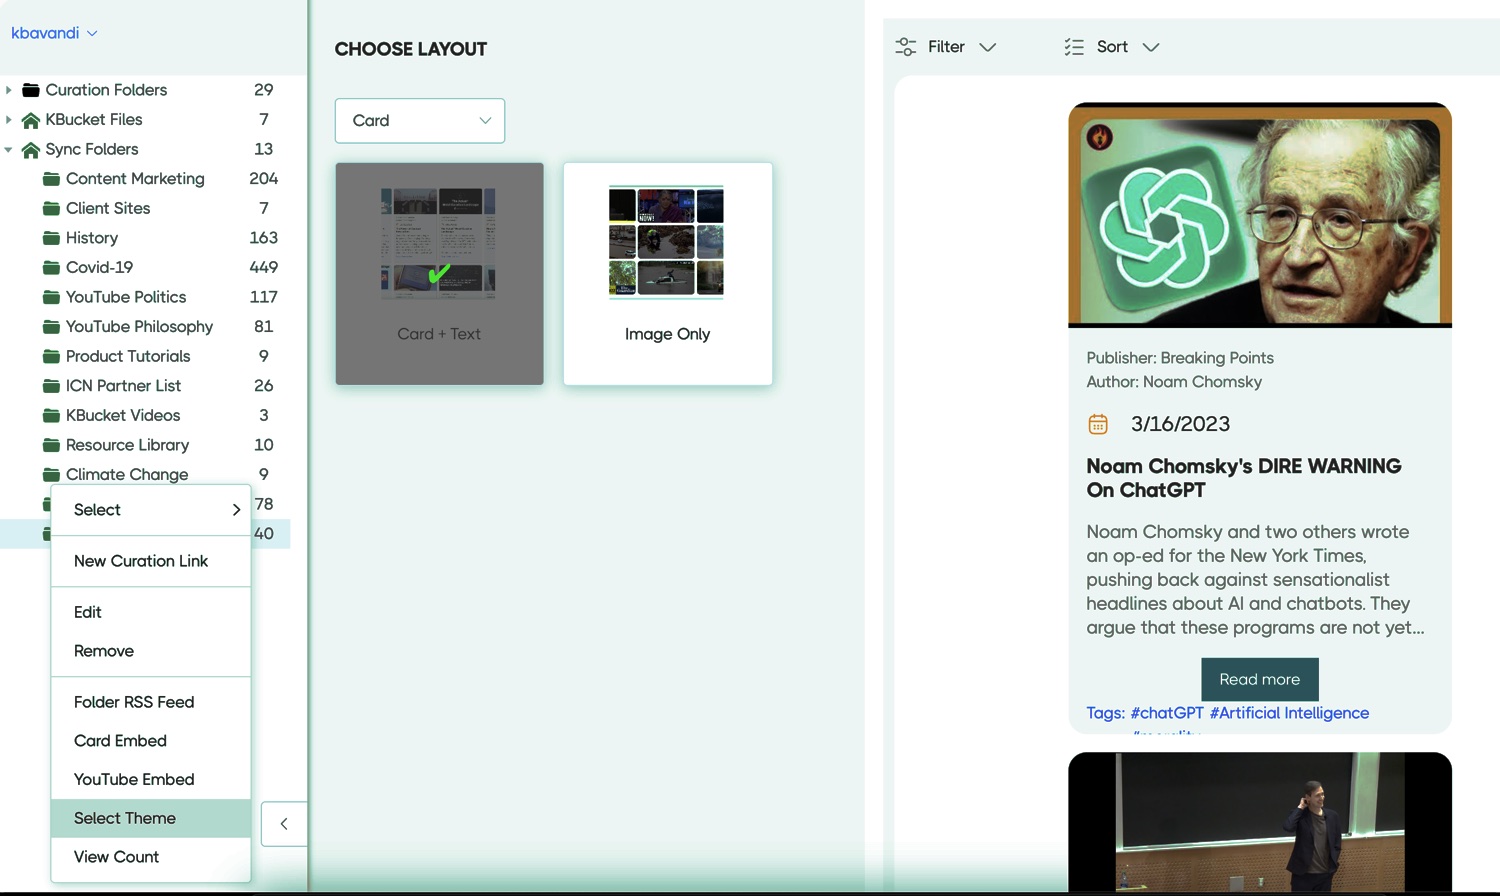Open the Card layout dropdown
This screenshot has height=896, width=1500.
click(420, 121)
